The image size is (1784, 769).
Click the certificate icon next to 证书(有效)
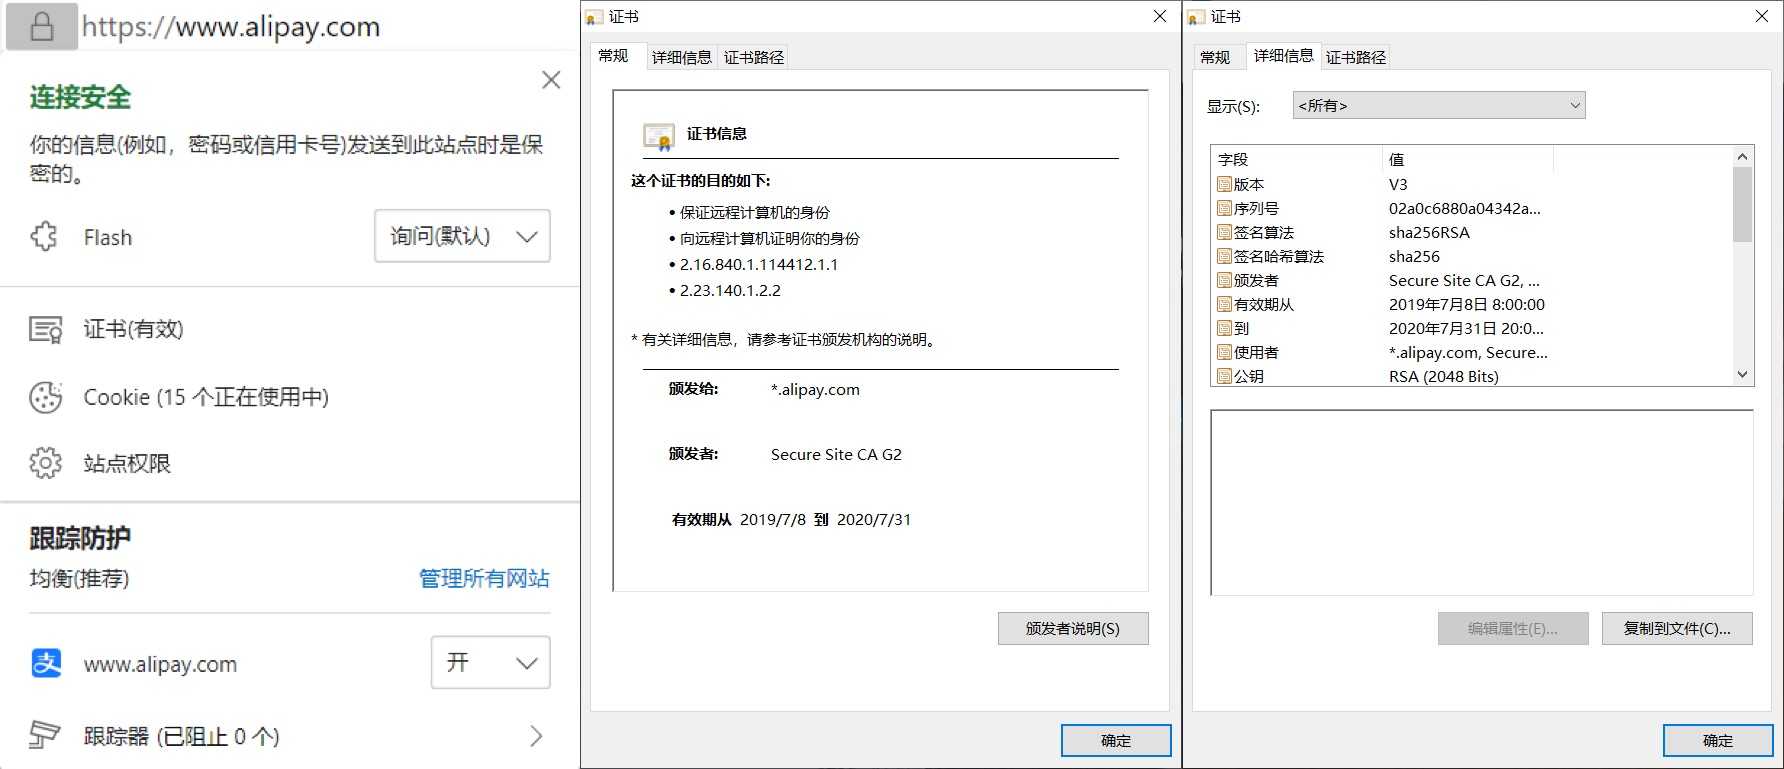tap(46, 329)
